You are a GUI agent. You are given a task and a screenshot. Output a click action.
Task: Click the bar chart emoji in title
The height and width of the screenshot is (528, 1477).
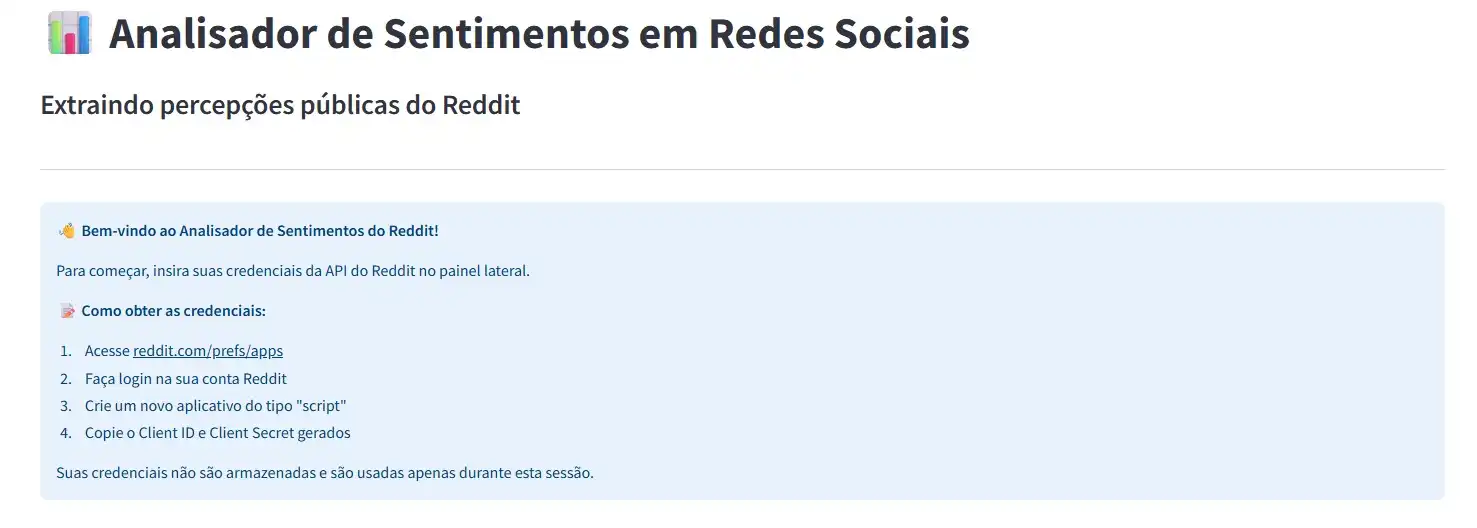69,33
